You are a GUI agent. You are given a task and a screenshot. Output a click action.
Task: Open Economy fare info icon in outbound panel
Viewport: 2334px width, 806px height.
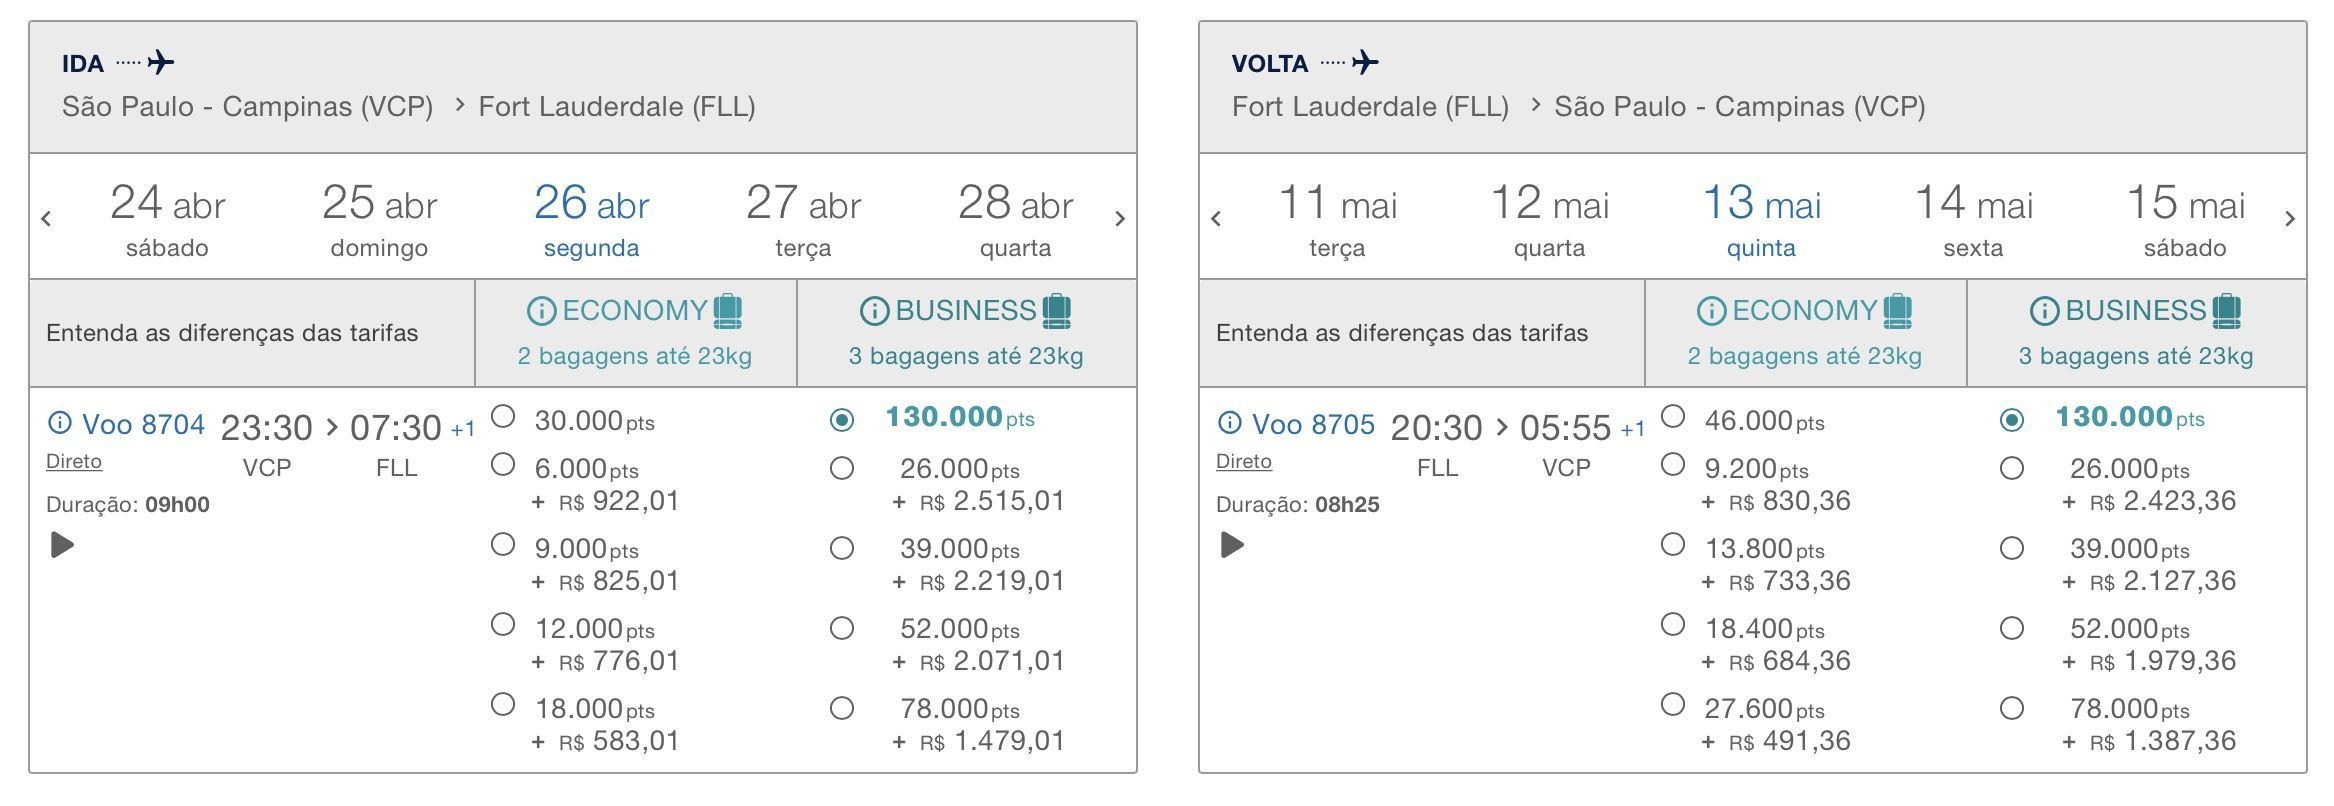click(541, 311)
